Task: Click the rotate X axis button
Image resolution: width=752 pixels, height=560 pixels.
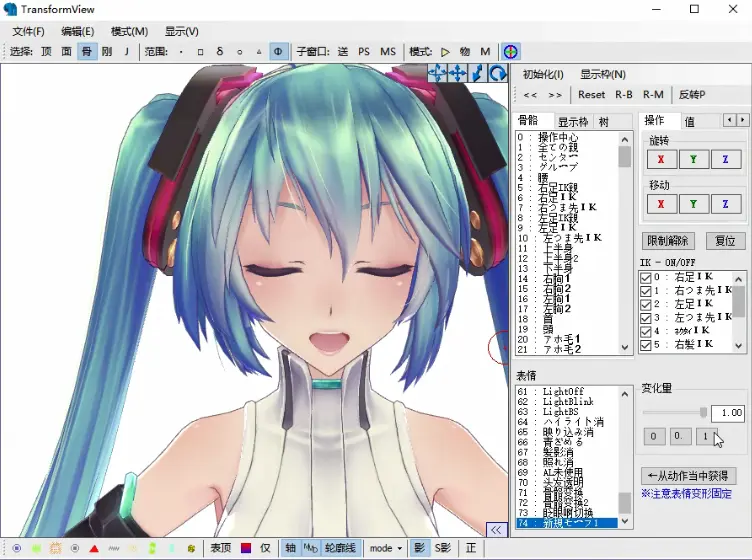Action: tap(661, 160)
